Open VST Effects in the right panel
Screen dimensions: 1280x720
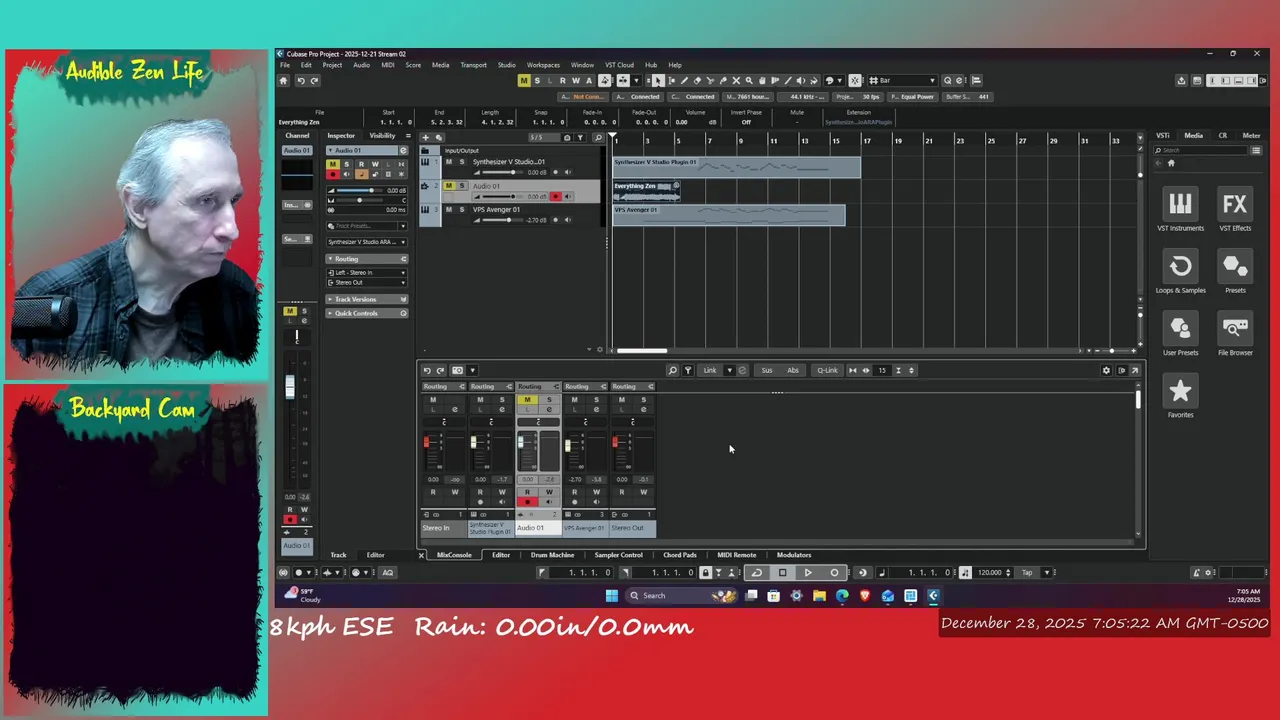pos(1235,210)
